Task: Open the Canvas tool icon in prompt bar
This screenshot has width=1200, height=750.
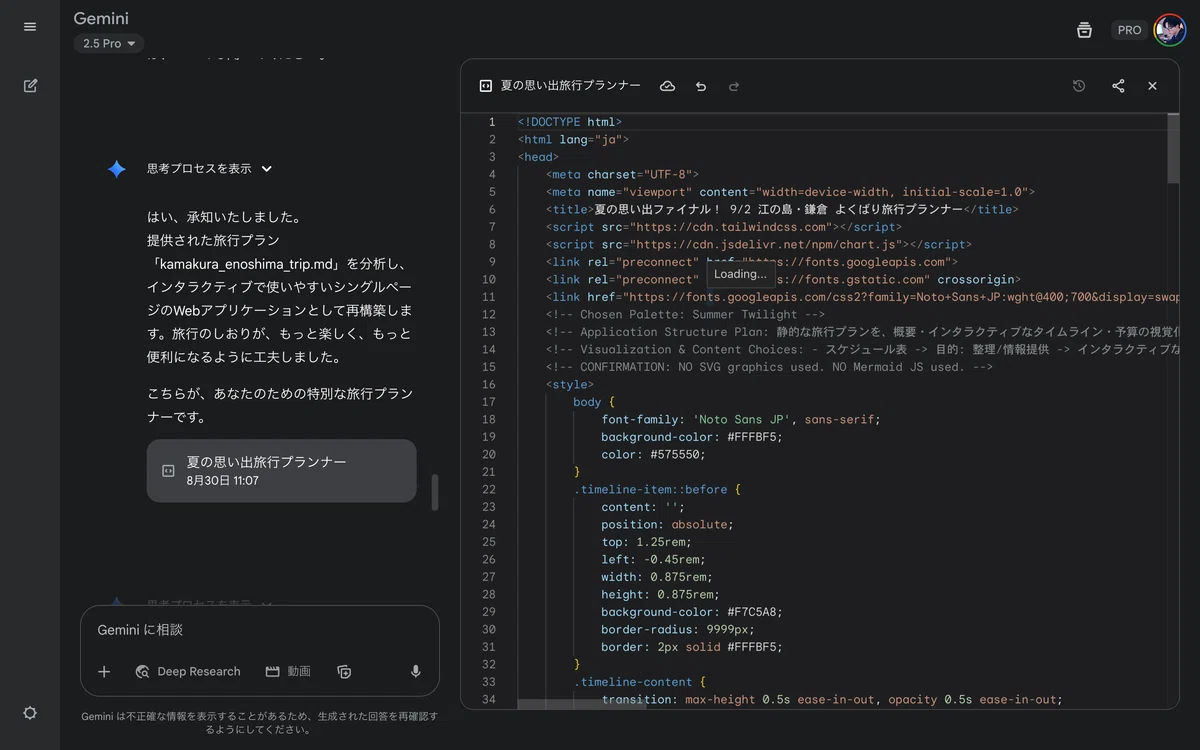Action: (344, 671)
